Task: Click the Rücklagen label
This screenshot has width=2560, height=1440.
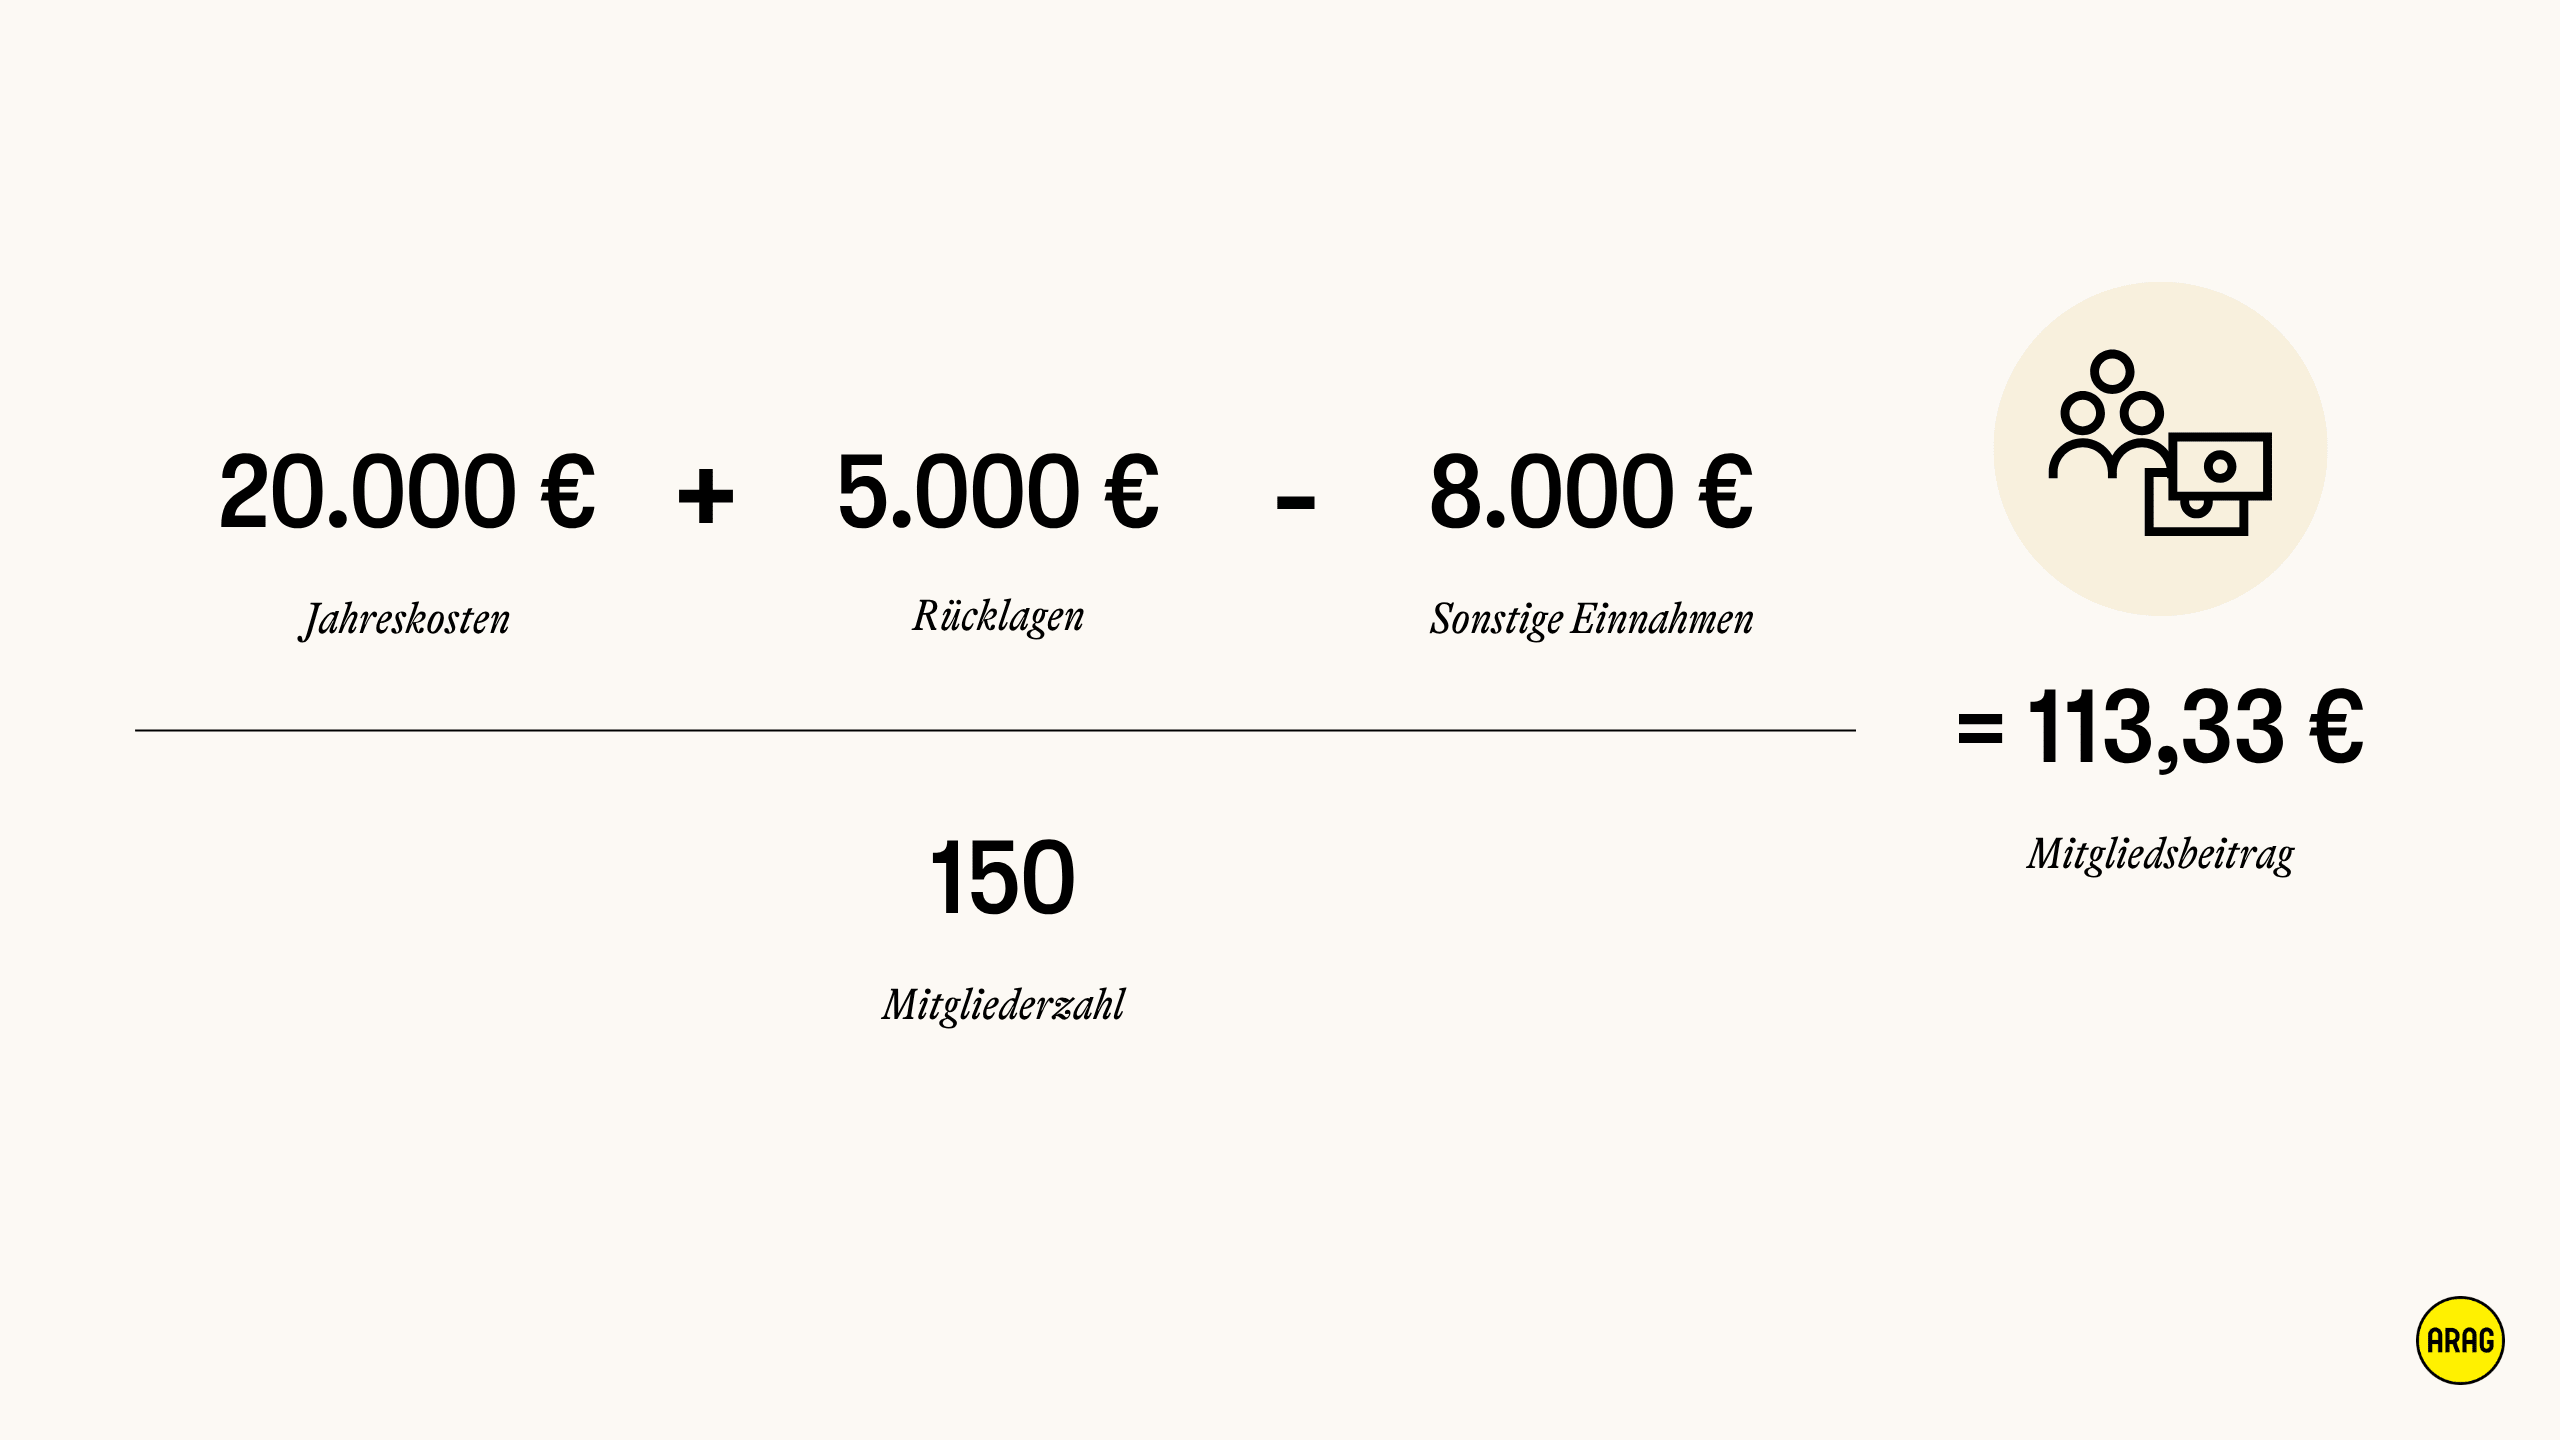Action: pos(998,616)
